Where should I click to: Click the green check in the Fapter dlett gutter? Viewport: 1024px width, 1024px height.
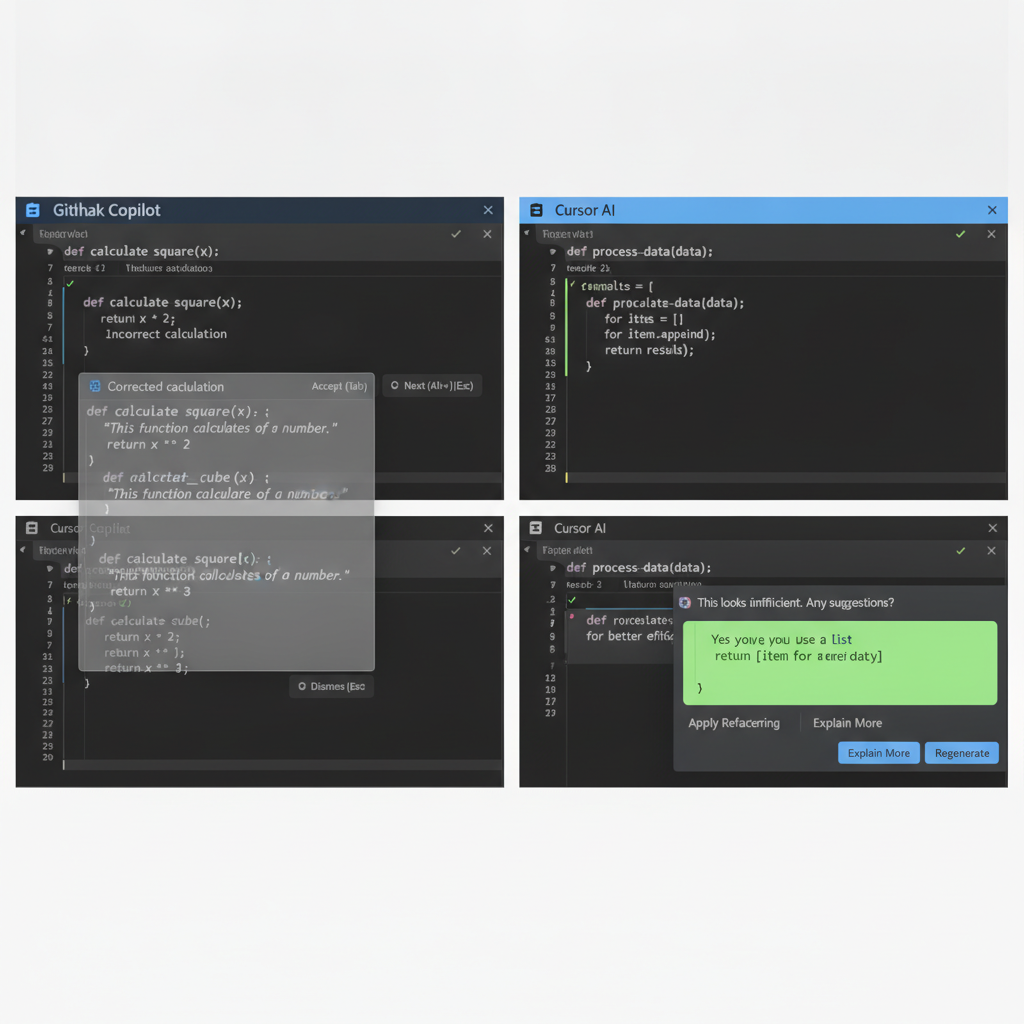tap(572, 600)
